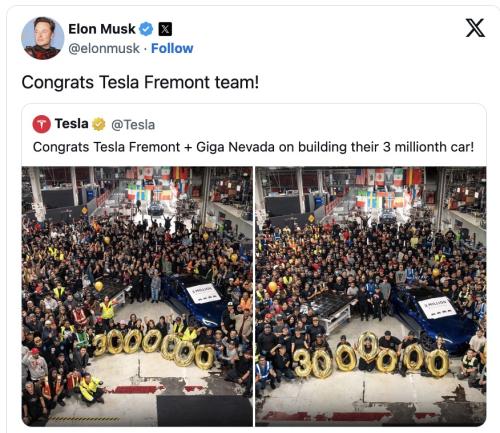The width and height of the screenshot is (500, 433).
Task: Open Elon Musk's profile picture avatar
Action: coord(42,38)
